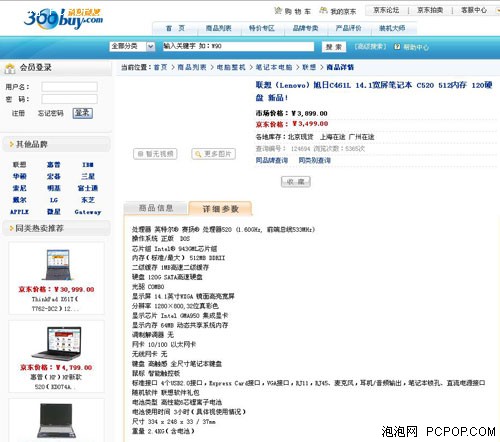The image size is (500, 442).
Task: Open the ThinkPad ¥30,999 laptop thumbnail
Action: [57, 264]
